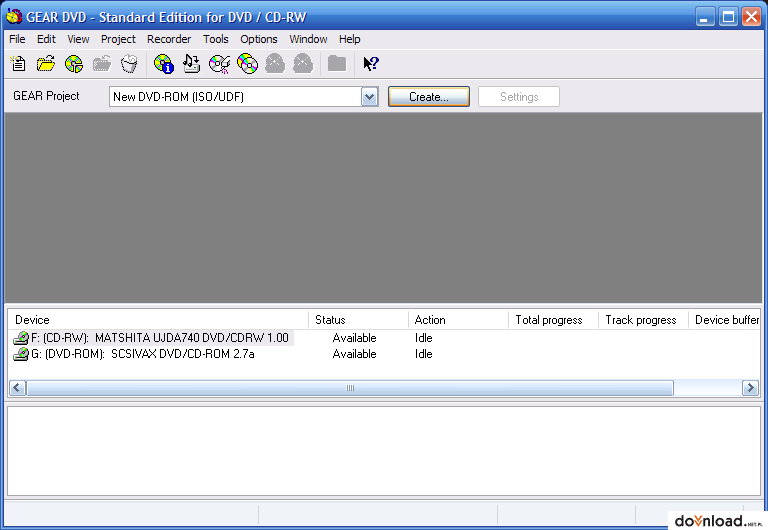This screenshot has height=530, width=768.
Task: Click the device list horizontal scrollbar thumb
Action: pos(350,388)
